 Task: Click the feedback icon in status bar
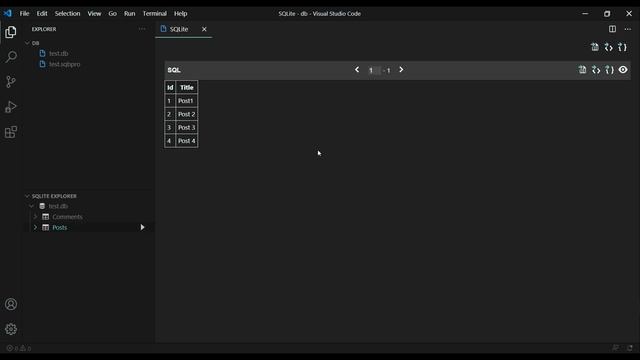tap(615, 348)
